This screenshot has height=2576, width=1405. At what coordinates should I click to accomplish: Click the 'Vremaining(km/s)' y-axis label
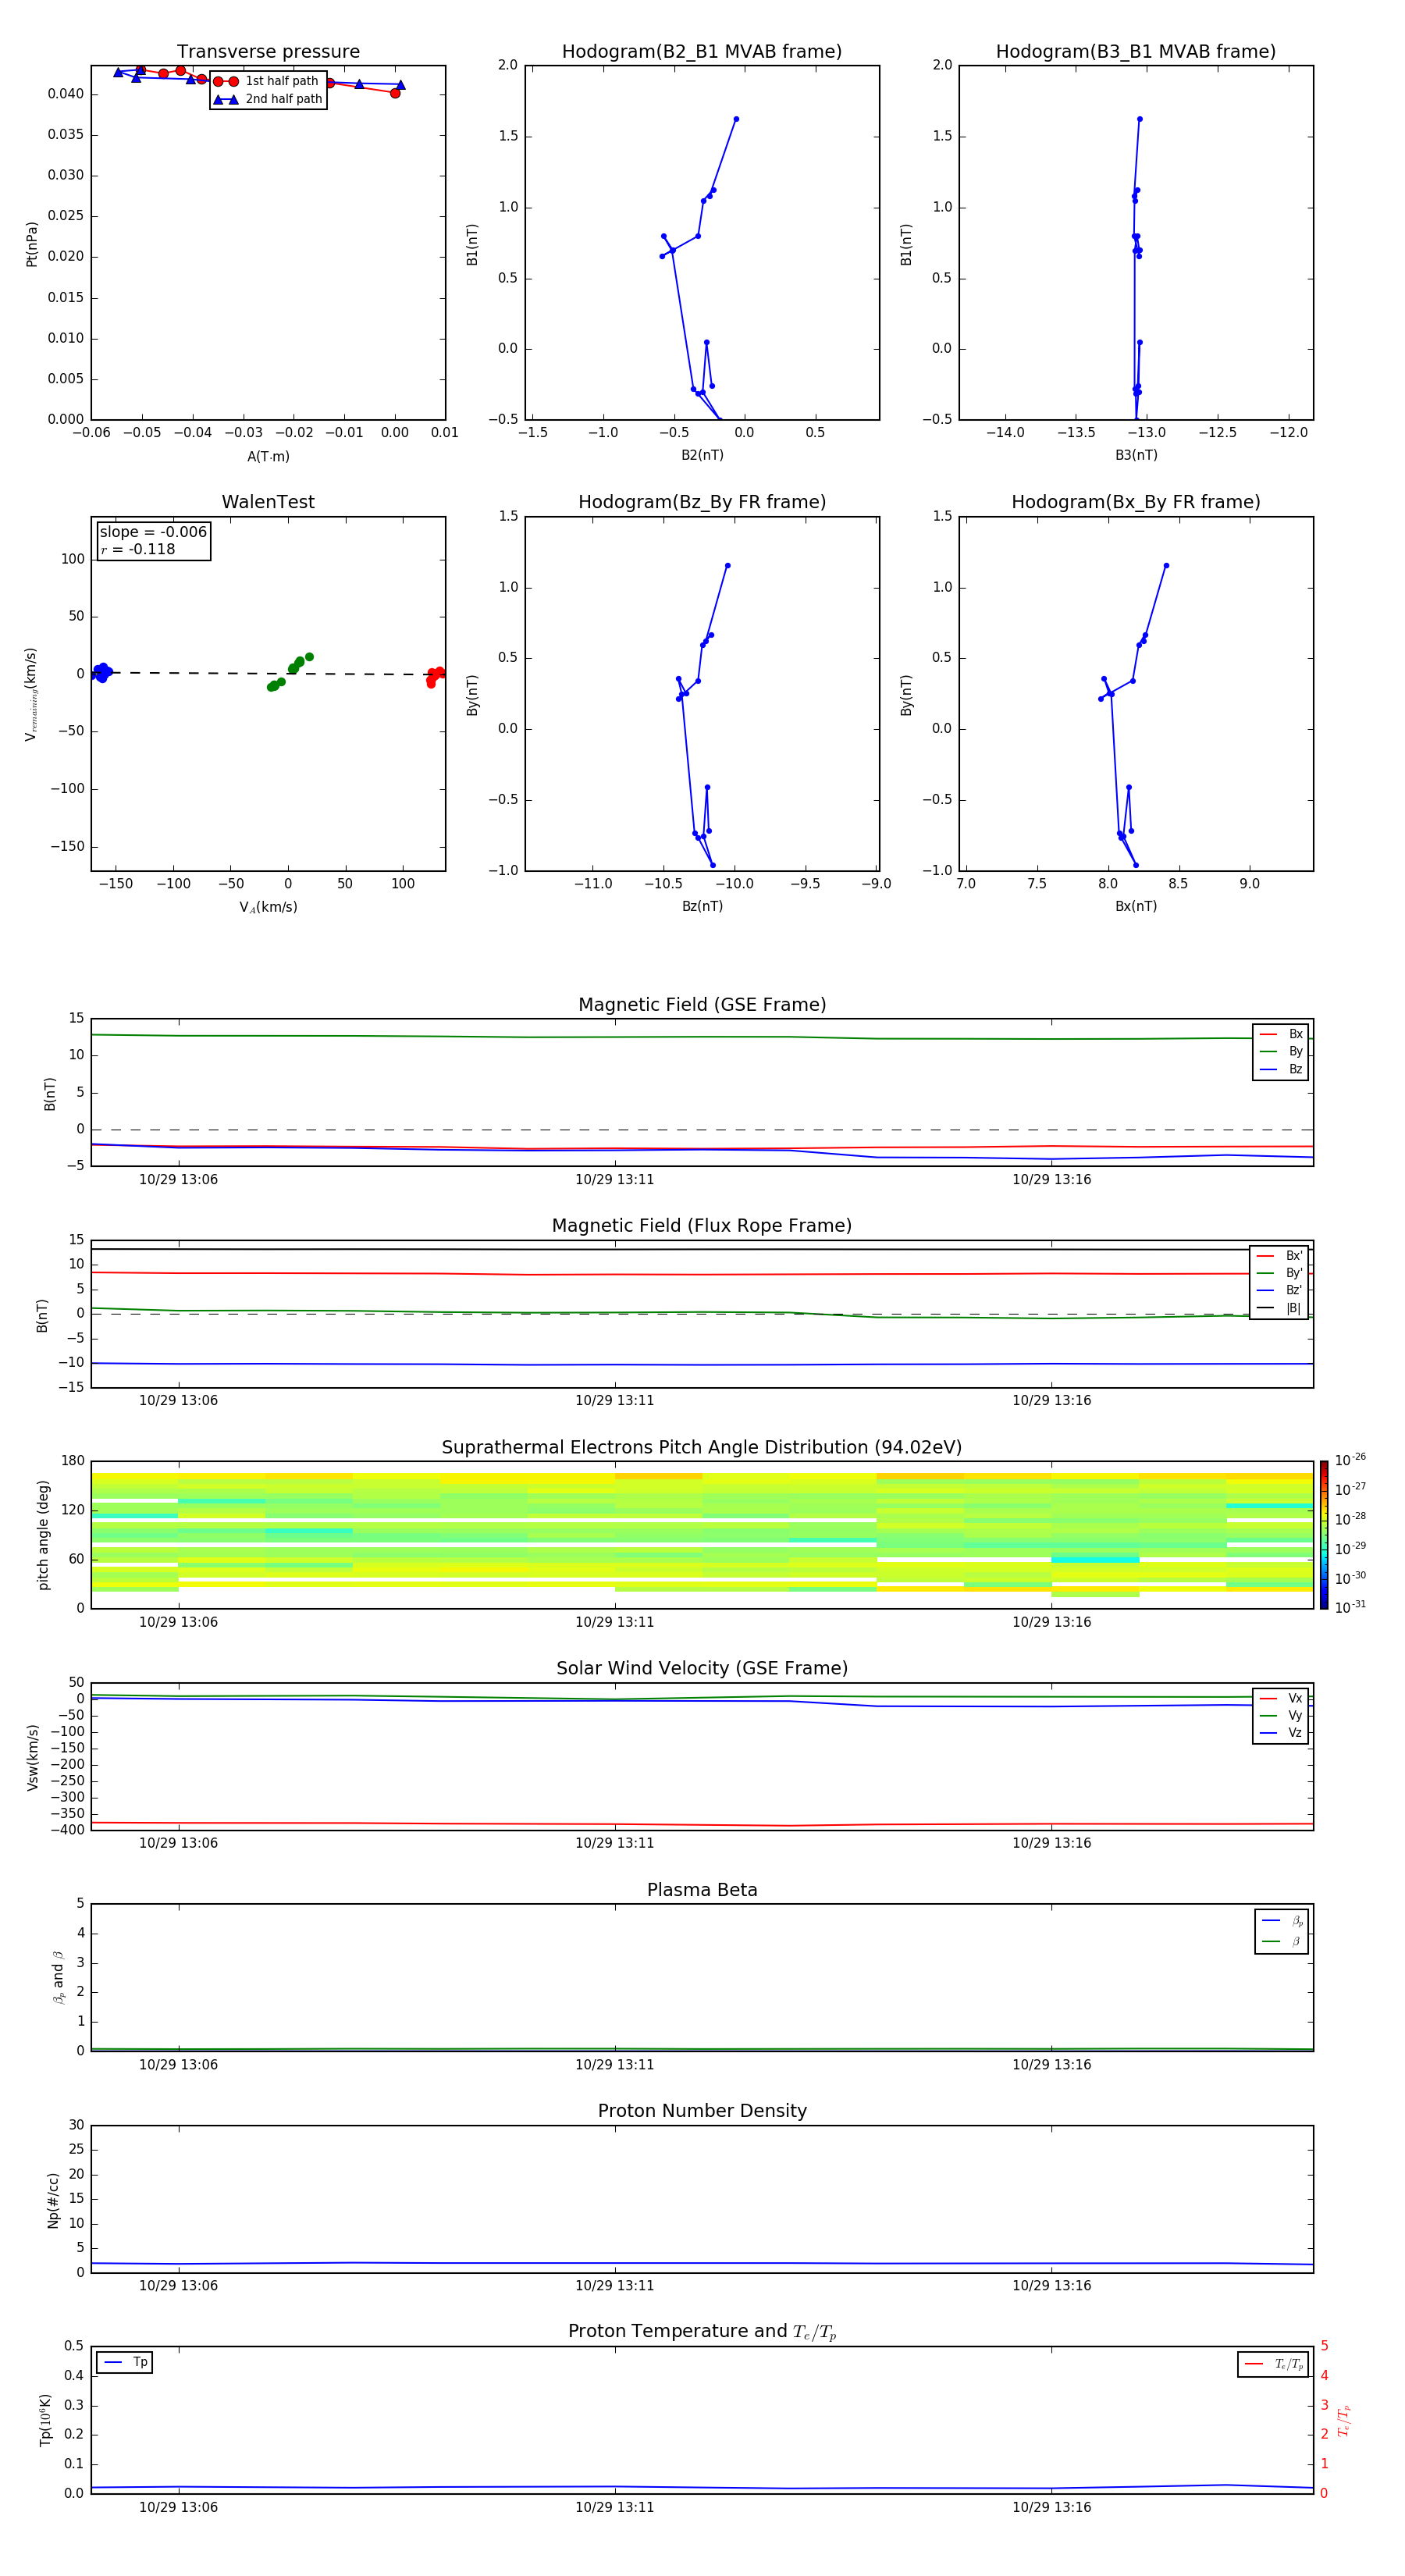tap(31, 694)
